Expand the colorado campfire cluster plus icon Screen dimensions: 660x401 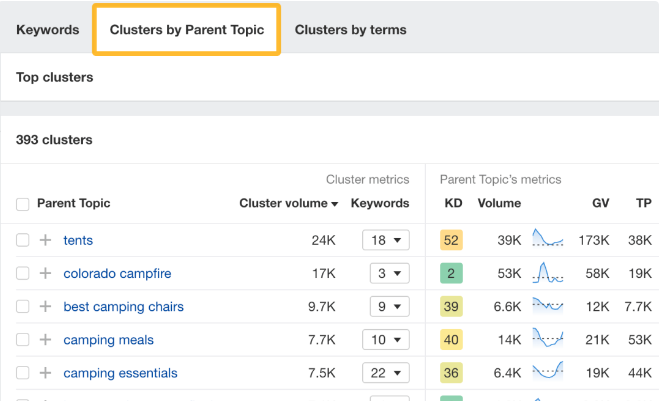click(45, 273)
